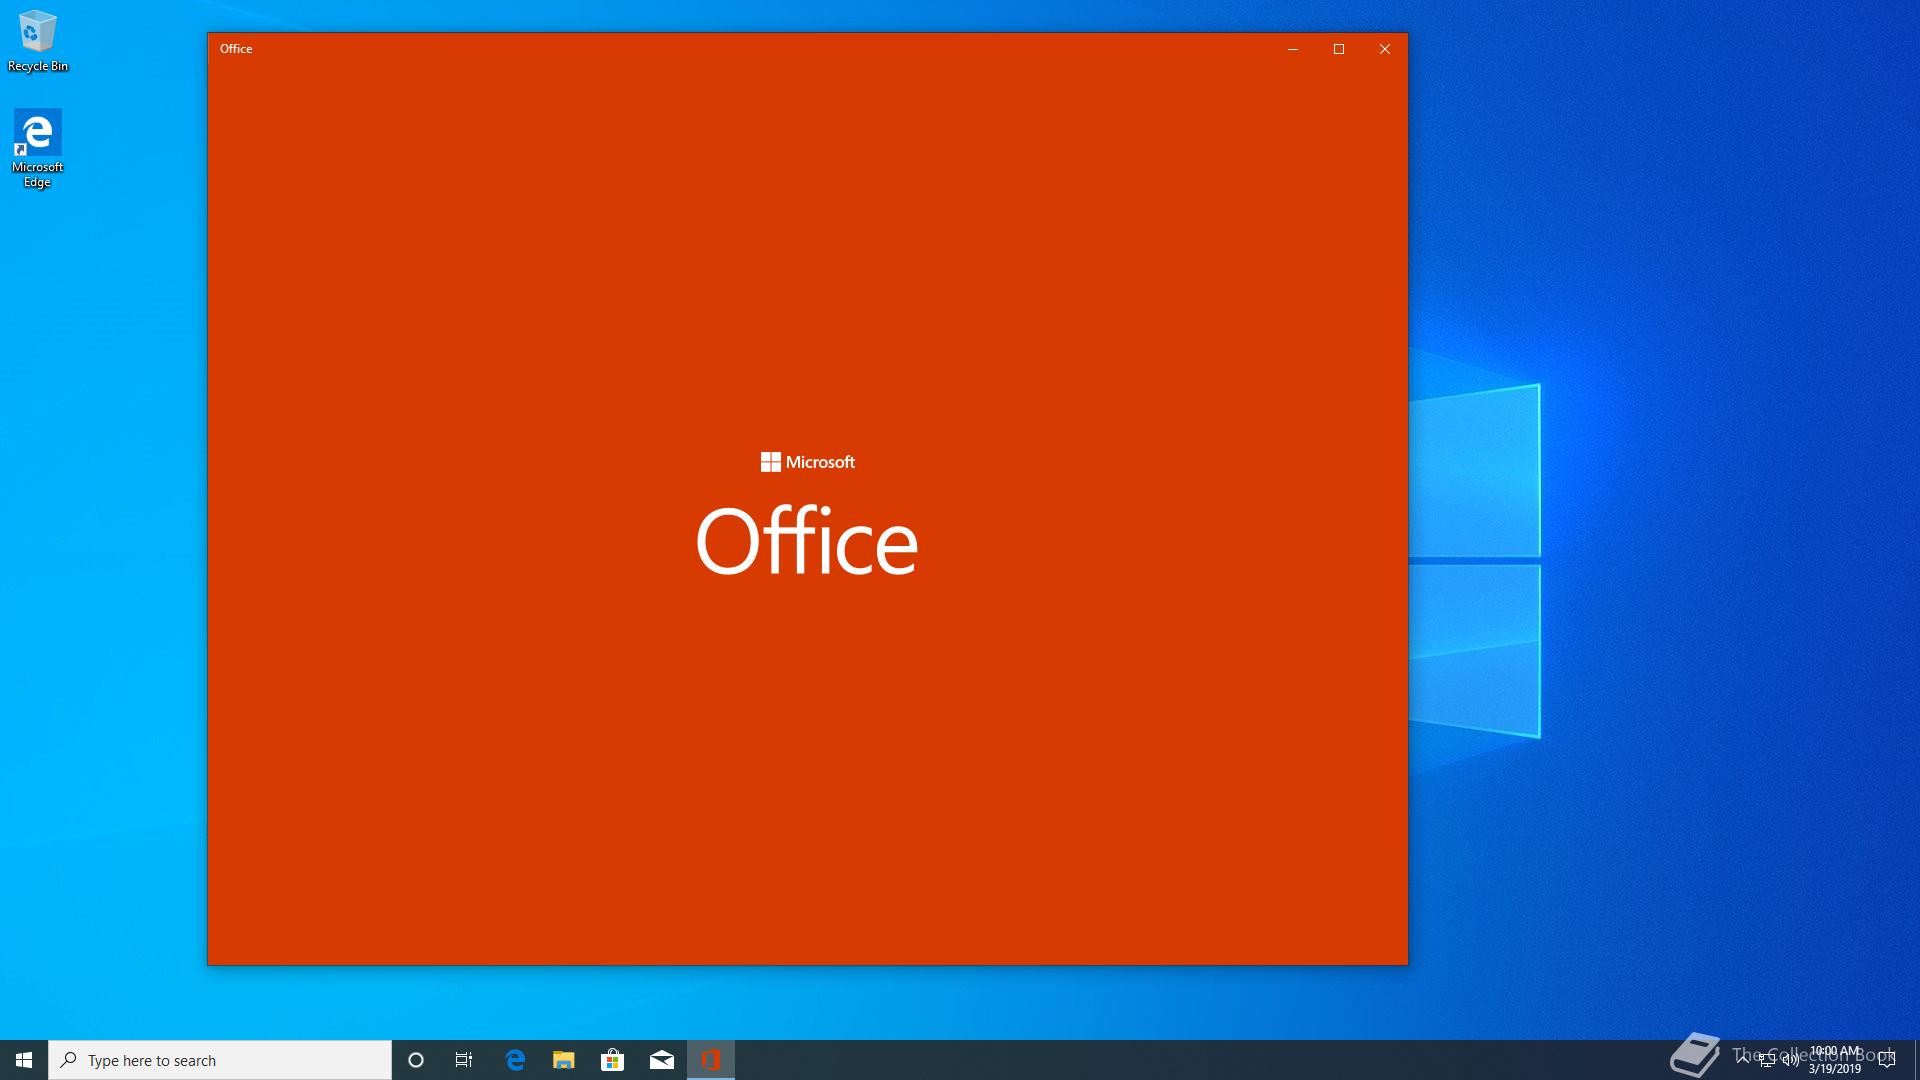
Task: Open Cortana from the taskbar
Action: [x=416, y=1060]
